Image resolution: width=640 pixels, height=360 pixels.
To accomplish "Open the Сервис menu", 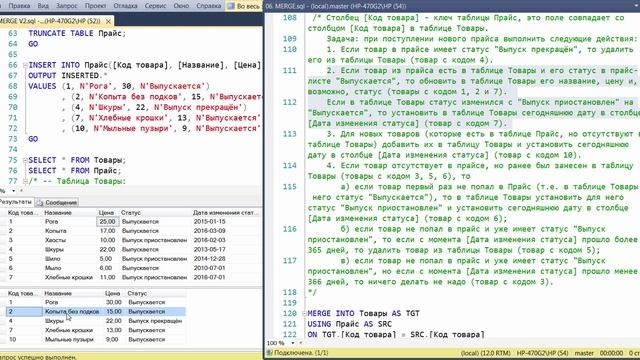I will pos(155,6).
